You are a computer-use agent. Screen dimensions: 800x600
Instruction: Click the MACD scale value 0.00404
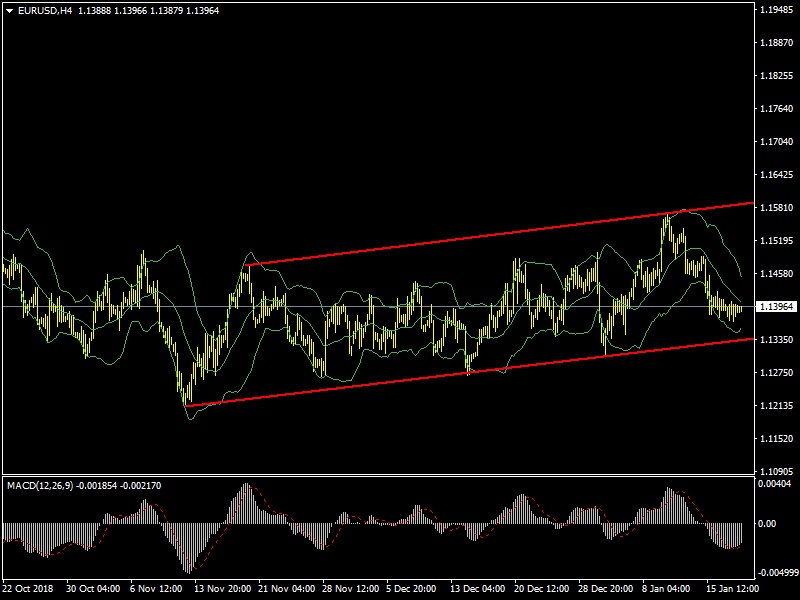click(776, 484)
